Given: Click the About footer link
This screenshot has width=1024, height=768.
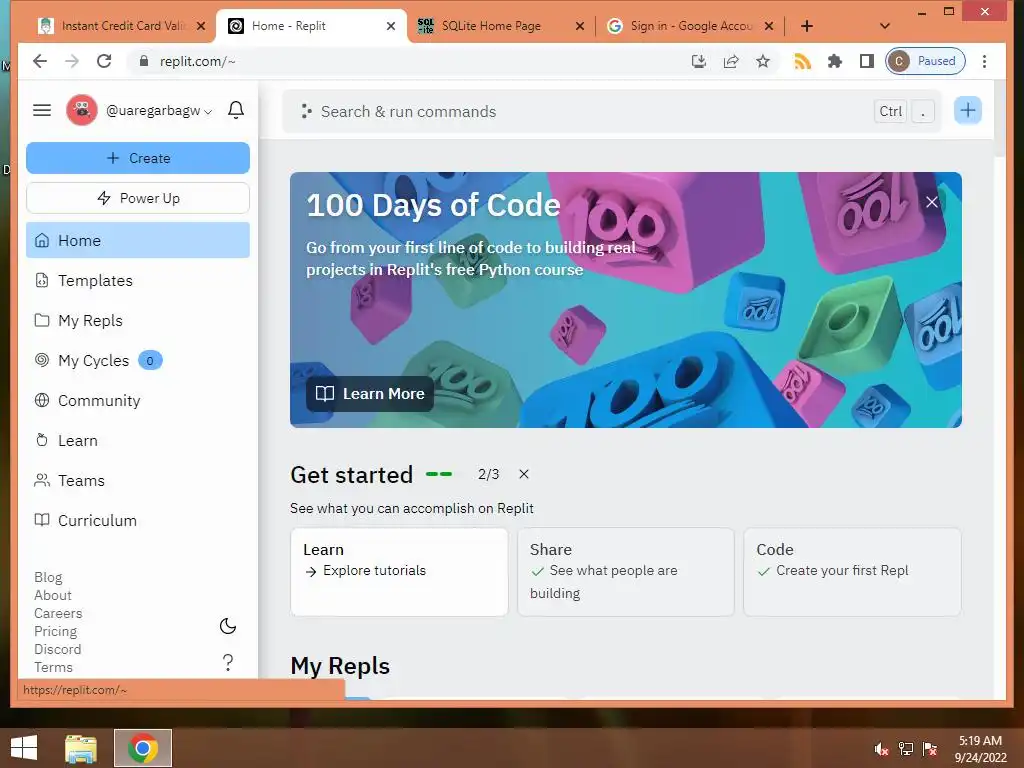Looking at the screenshot, I should [53, 596].
